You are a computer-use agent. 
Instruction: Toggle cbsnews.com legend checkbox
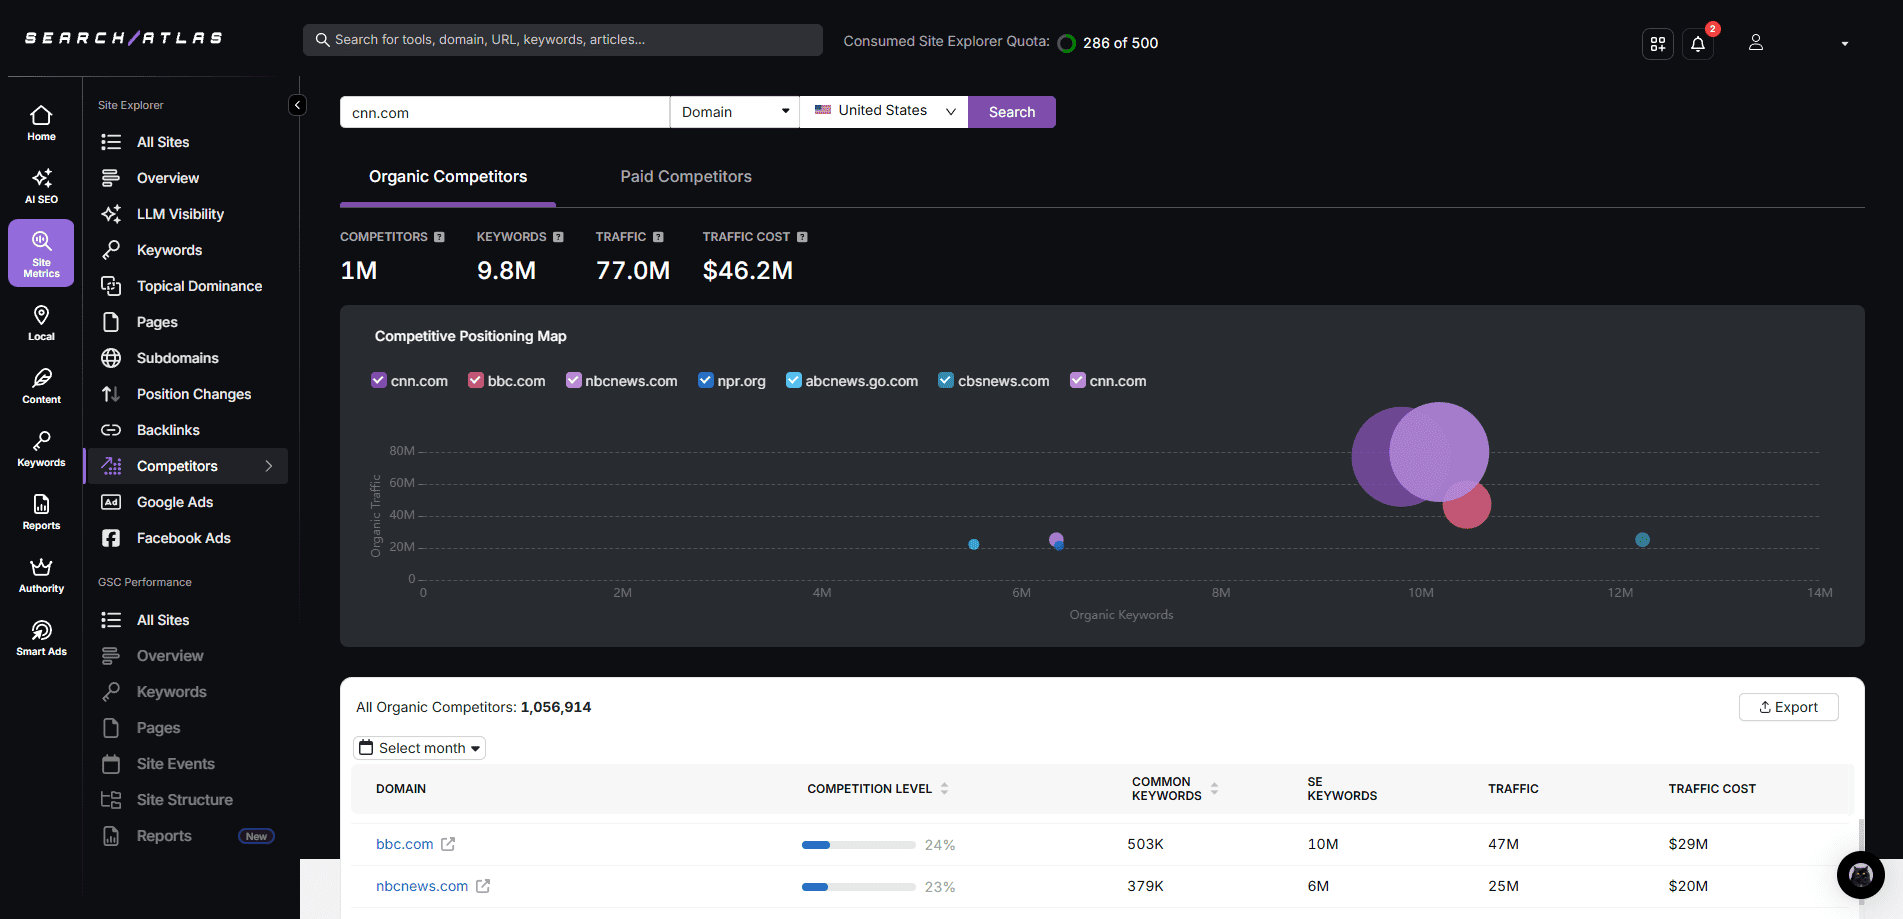pos(946,380)
